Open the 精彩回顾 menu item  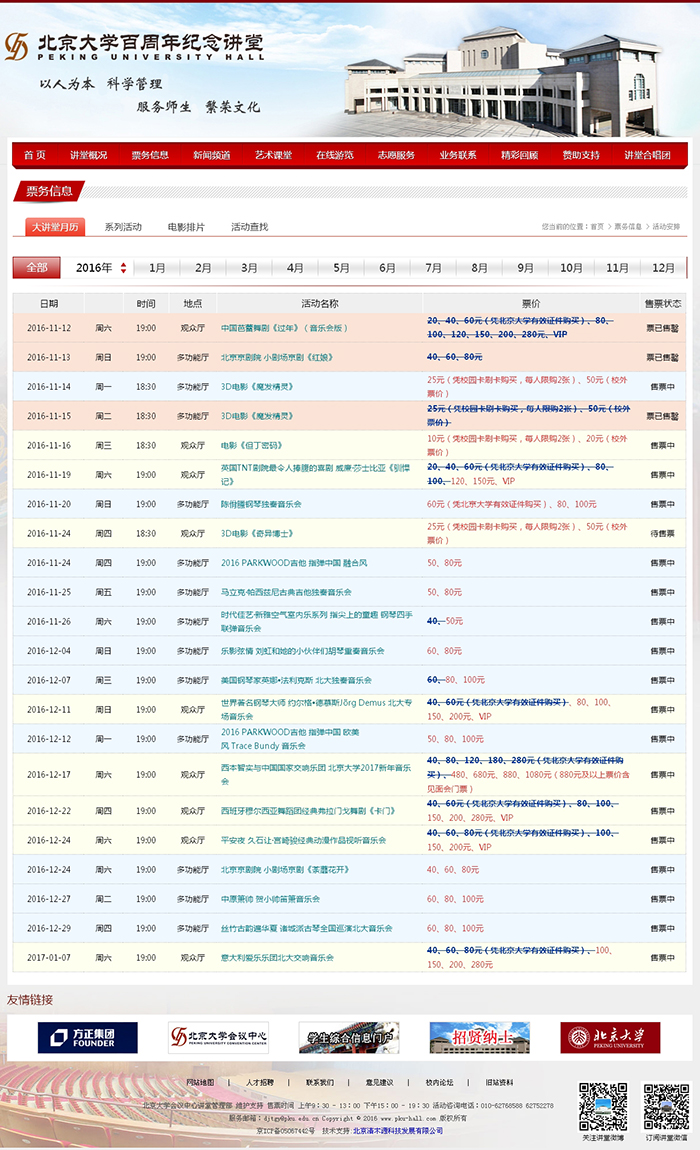[x=519, y=155]
